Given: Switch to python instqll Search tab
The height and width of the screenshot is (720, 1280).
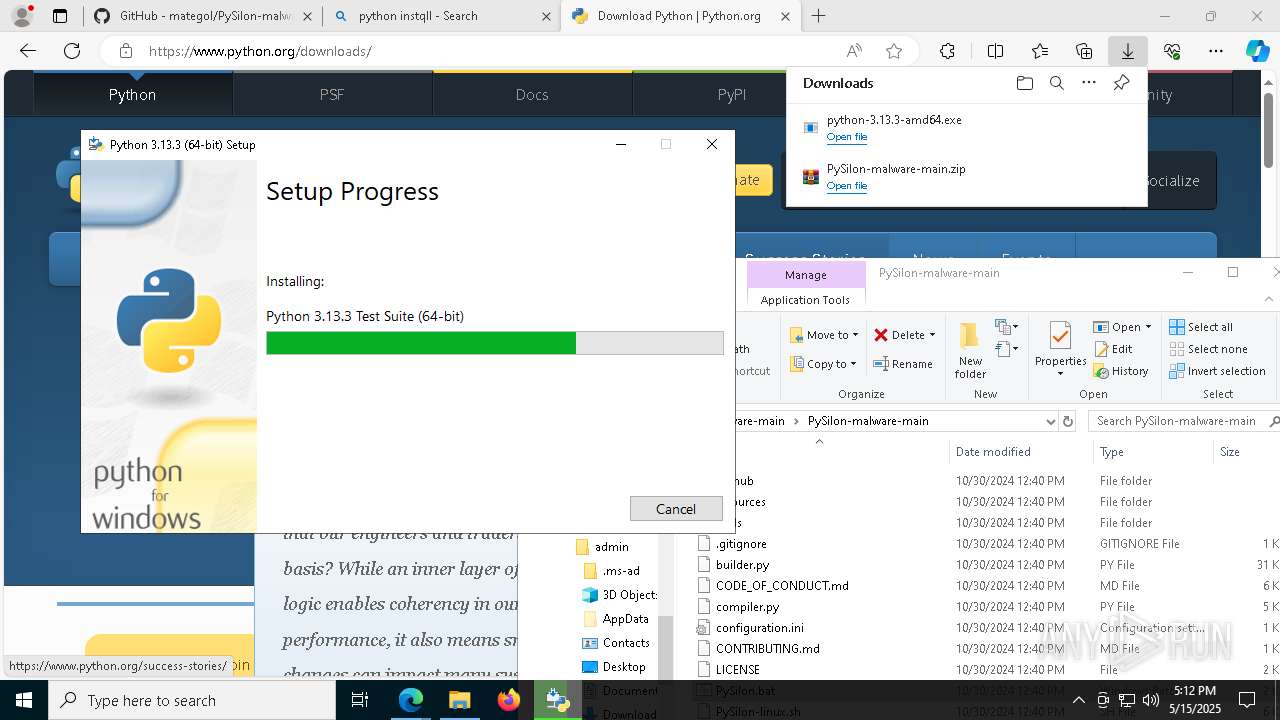Looking at the screenshot, I should [x=441, y=16].
